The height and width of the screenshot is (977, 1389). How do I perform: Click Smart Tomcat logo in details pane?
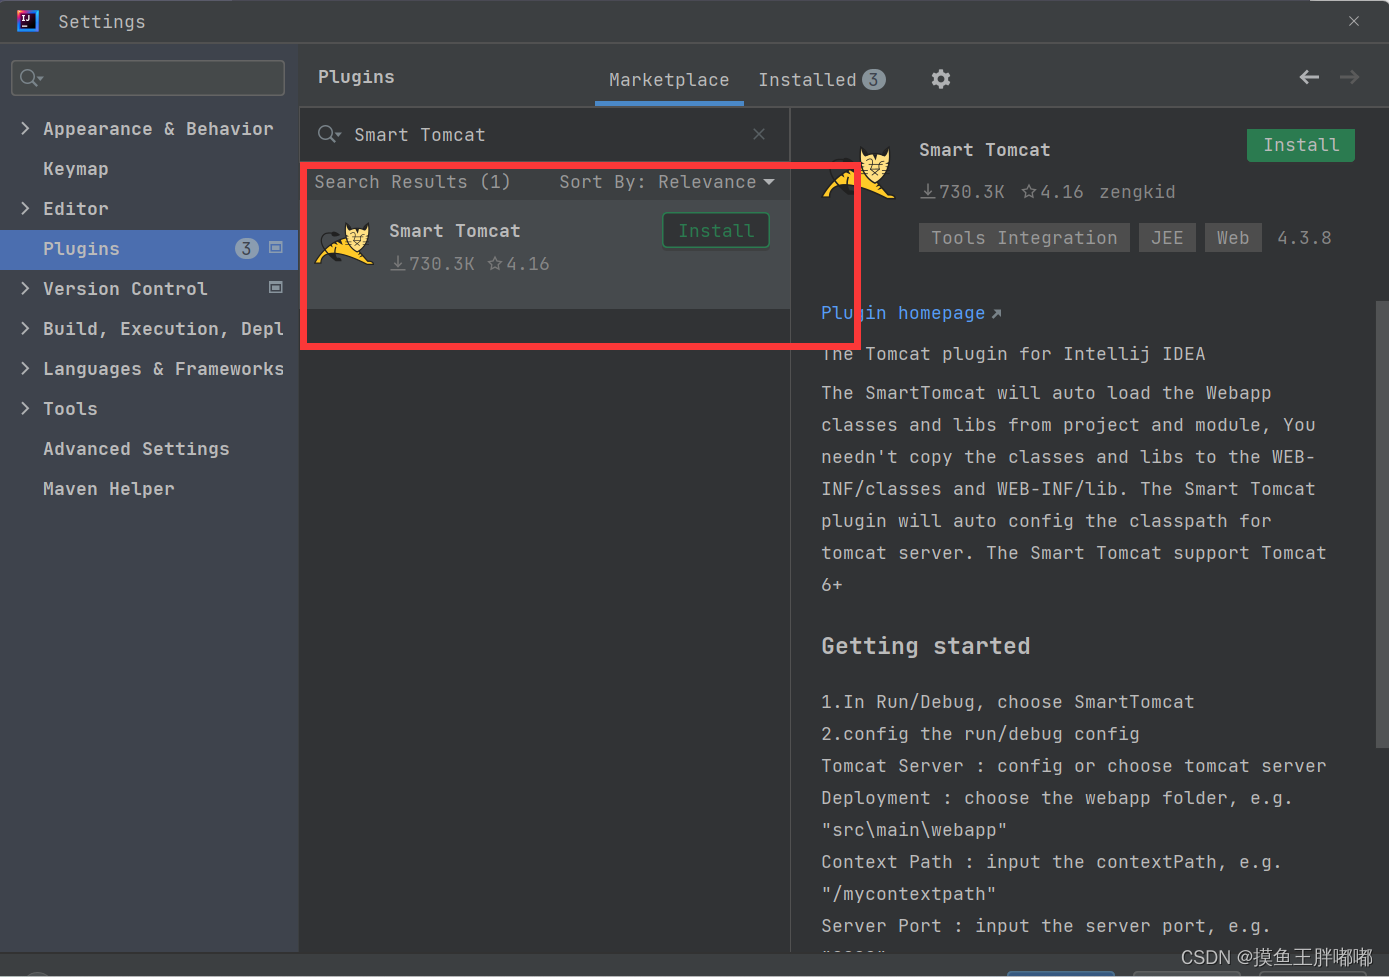click(x=859, y=174)
